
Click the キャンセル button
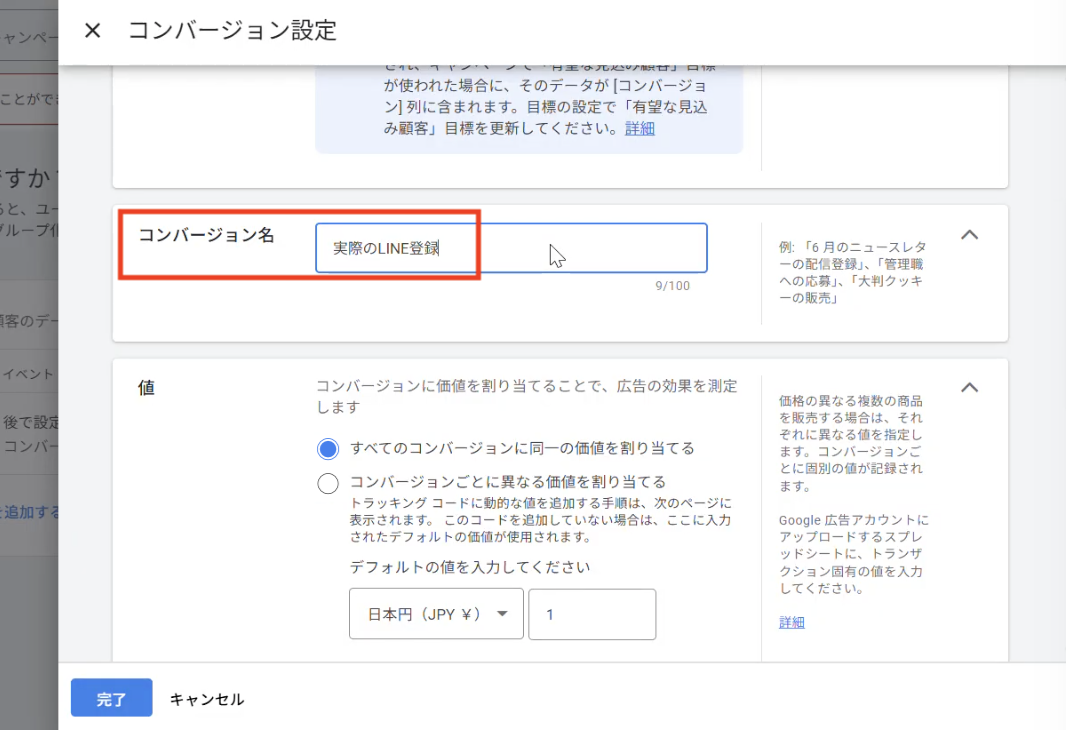(x=207, y=698)
